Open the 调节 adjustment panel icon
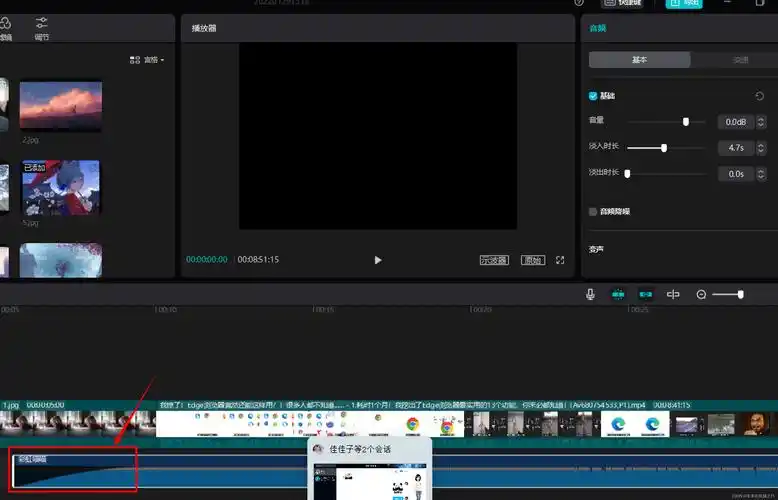 click(41, 27)
